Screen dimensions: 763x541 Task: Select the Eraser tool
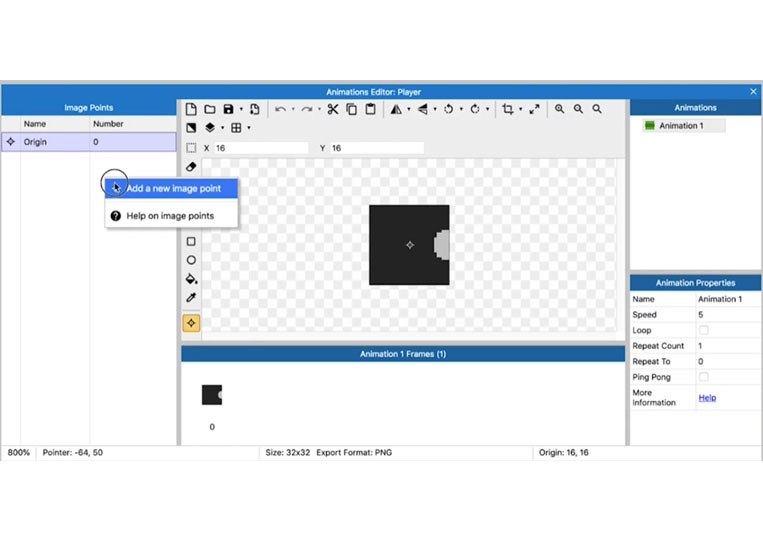coord(191,167)
